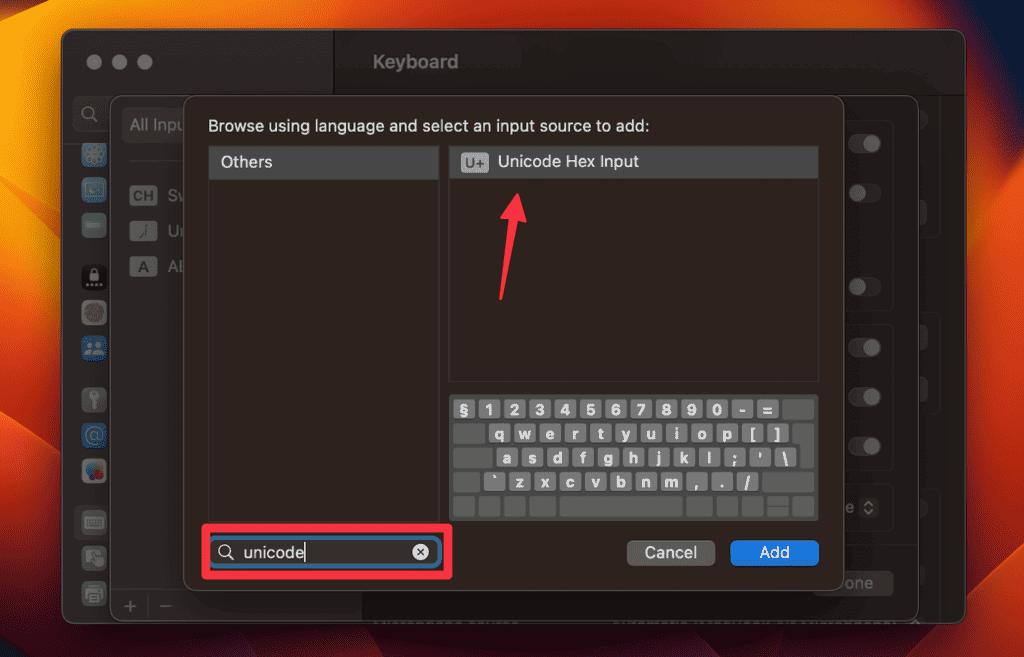The image size is (1024, 657).
Task: Click the printers icon in the sidebar
Action: pos(93,594)
